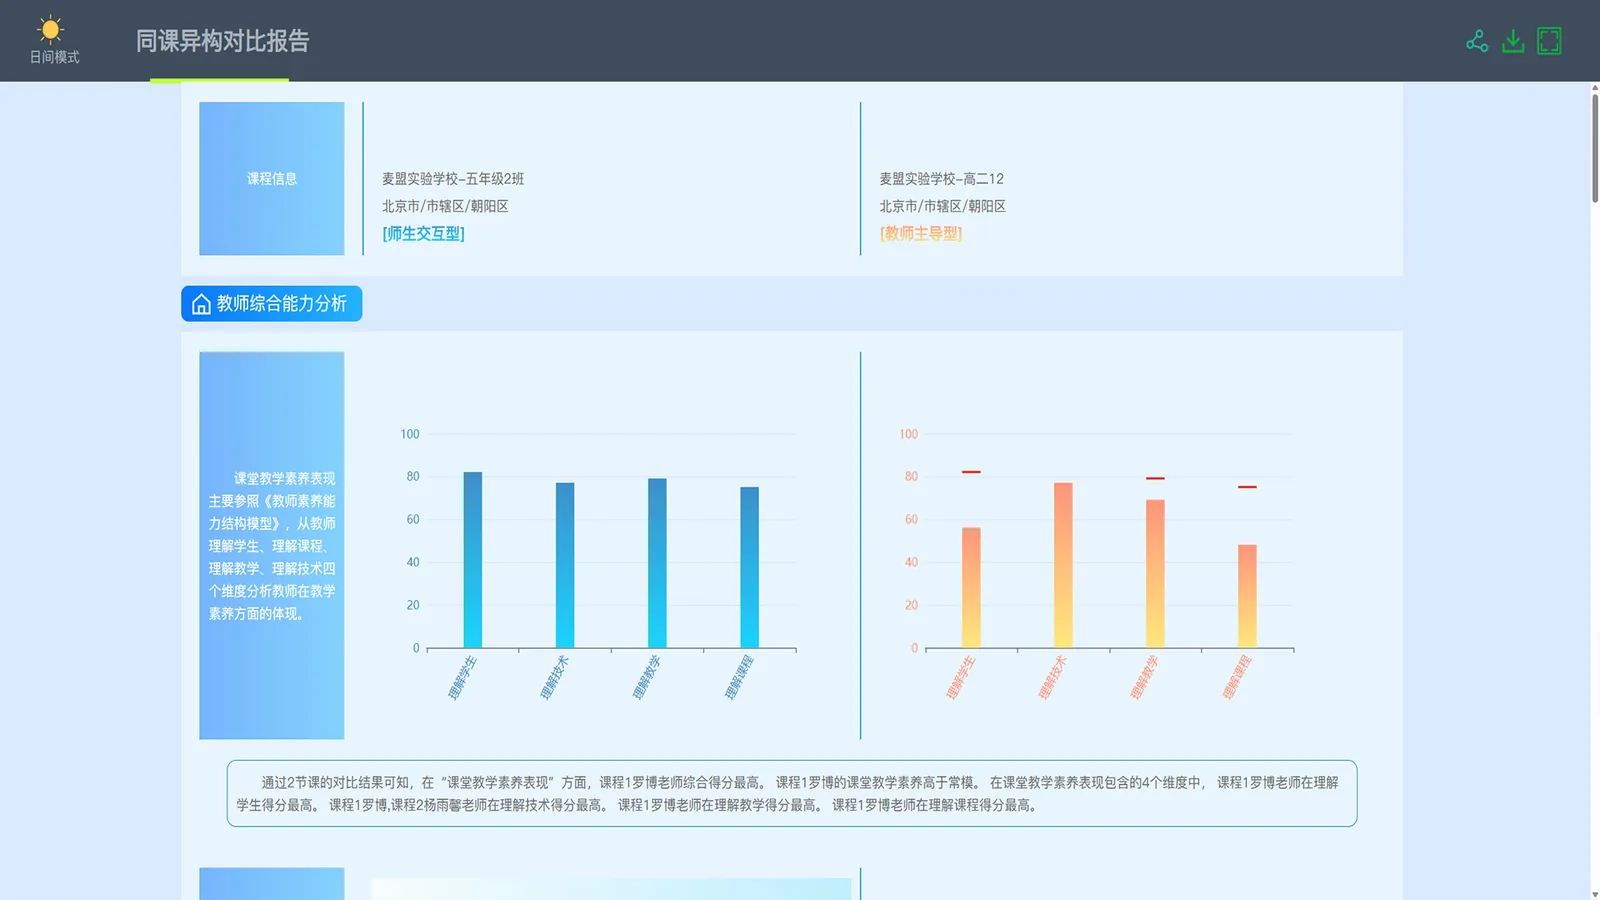
Task: Click the blue 理解技术 bar in left chart
Action: (565, 565)
